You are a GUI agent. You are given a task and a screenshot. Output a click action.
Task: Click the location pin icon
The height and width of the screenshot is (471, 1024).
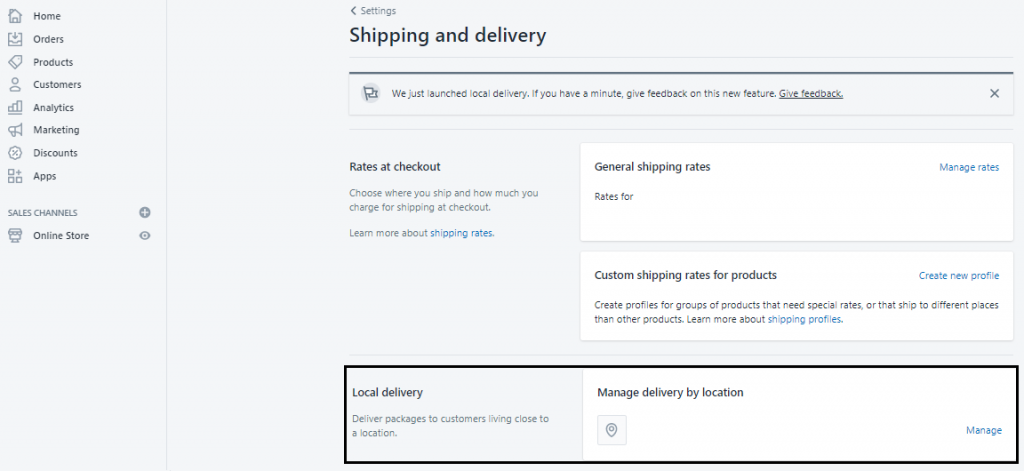point(612,430)
